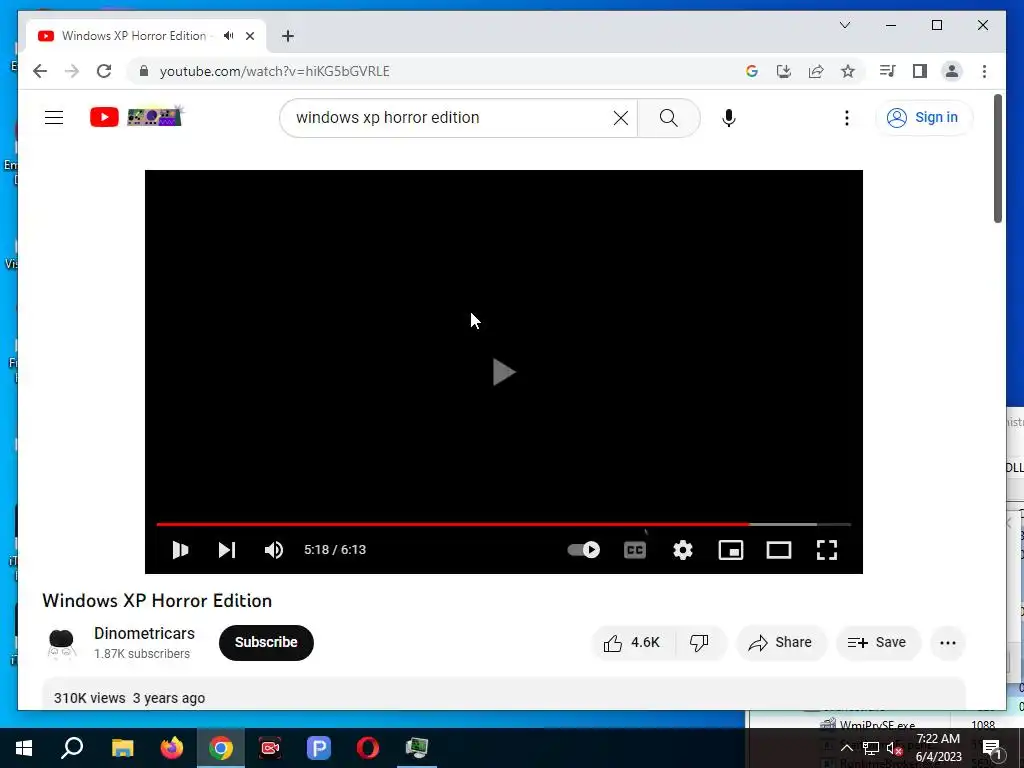View site info via the lock icon
The height and width of the screenshot is (768, 1024).
144,71
